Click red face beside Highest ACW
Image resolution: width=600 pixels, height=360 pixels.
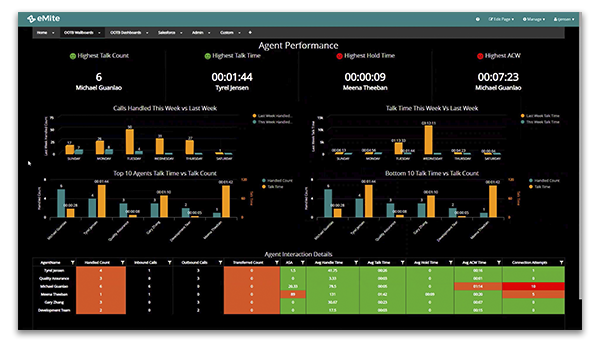480,56
